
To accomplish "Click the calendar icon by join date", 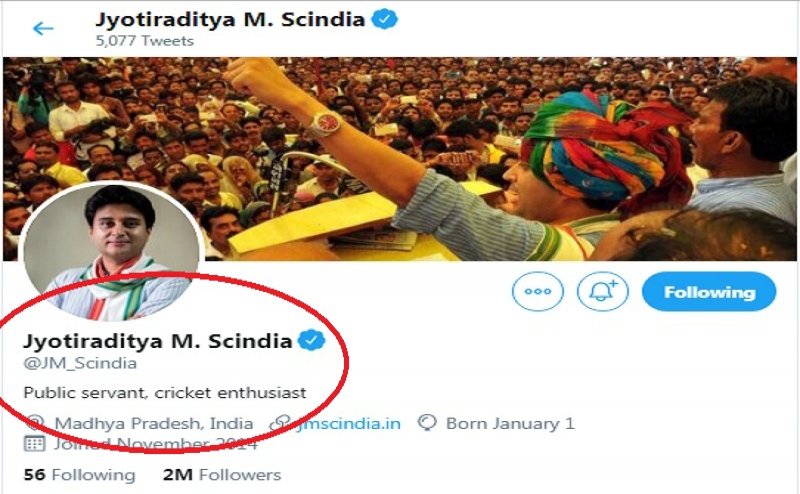I will click(x=34, y=445).
